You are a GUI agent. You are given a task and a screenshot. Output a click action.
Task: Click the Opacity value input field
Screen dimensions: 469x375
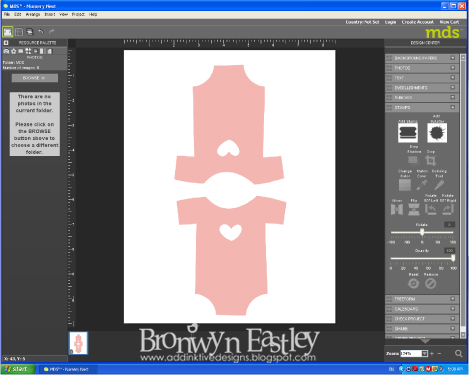[x=449, y=250]
